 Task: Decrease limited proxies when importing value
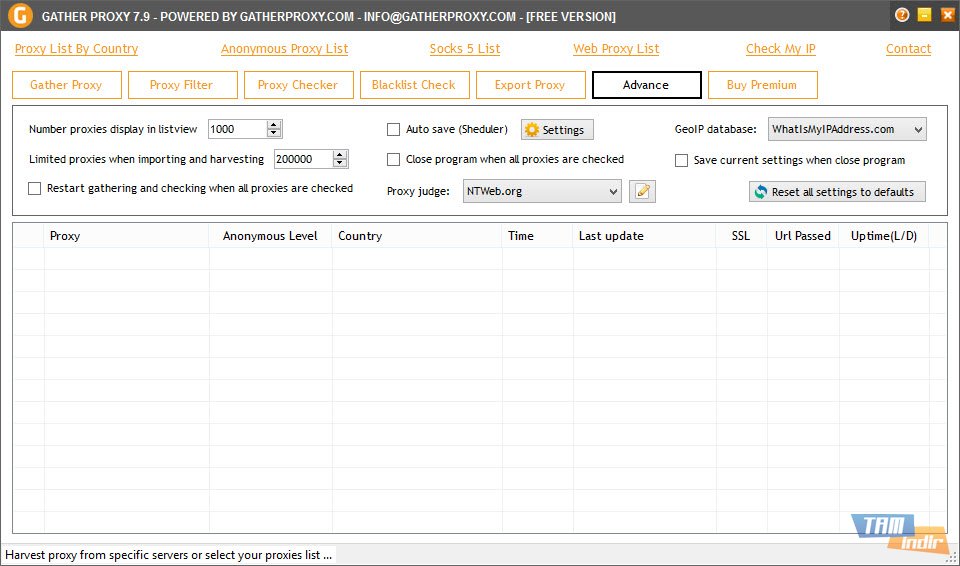tap(340, 163)
